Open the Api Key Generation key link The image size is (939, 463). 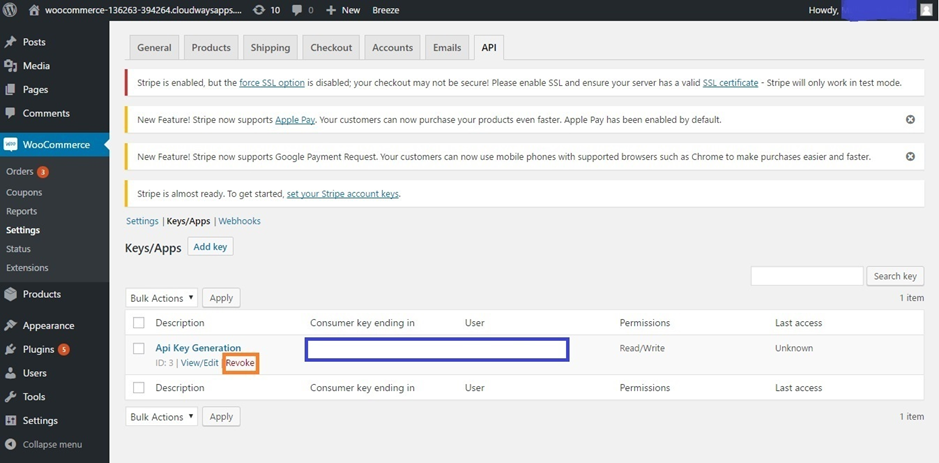[198, 347]
